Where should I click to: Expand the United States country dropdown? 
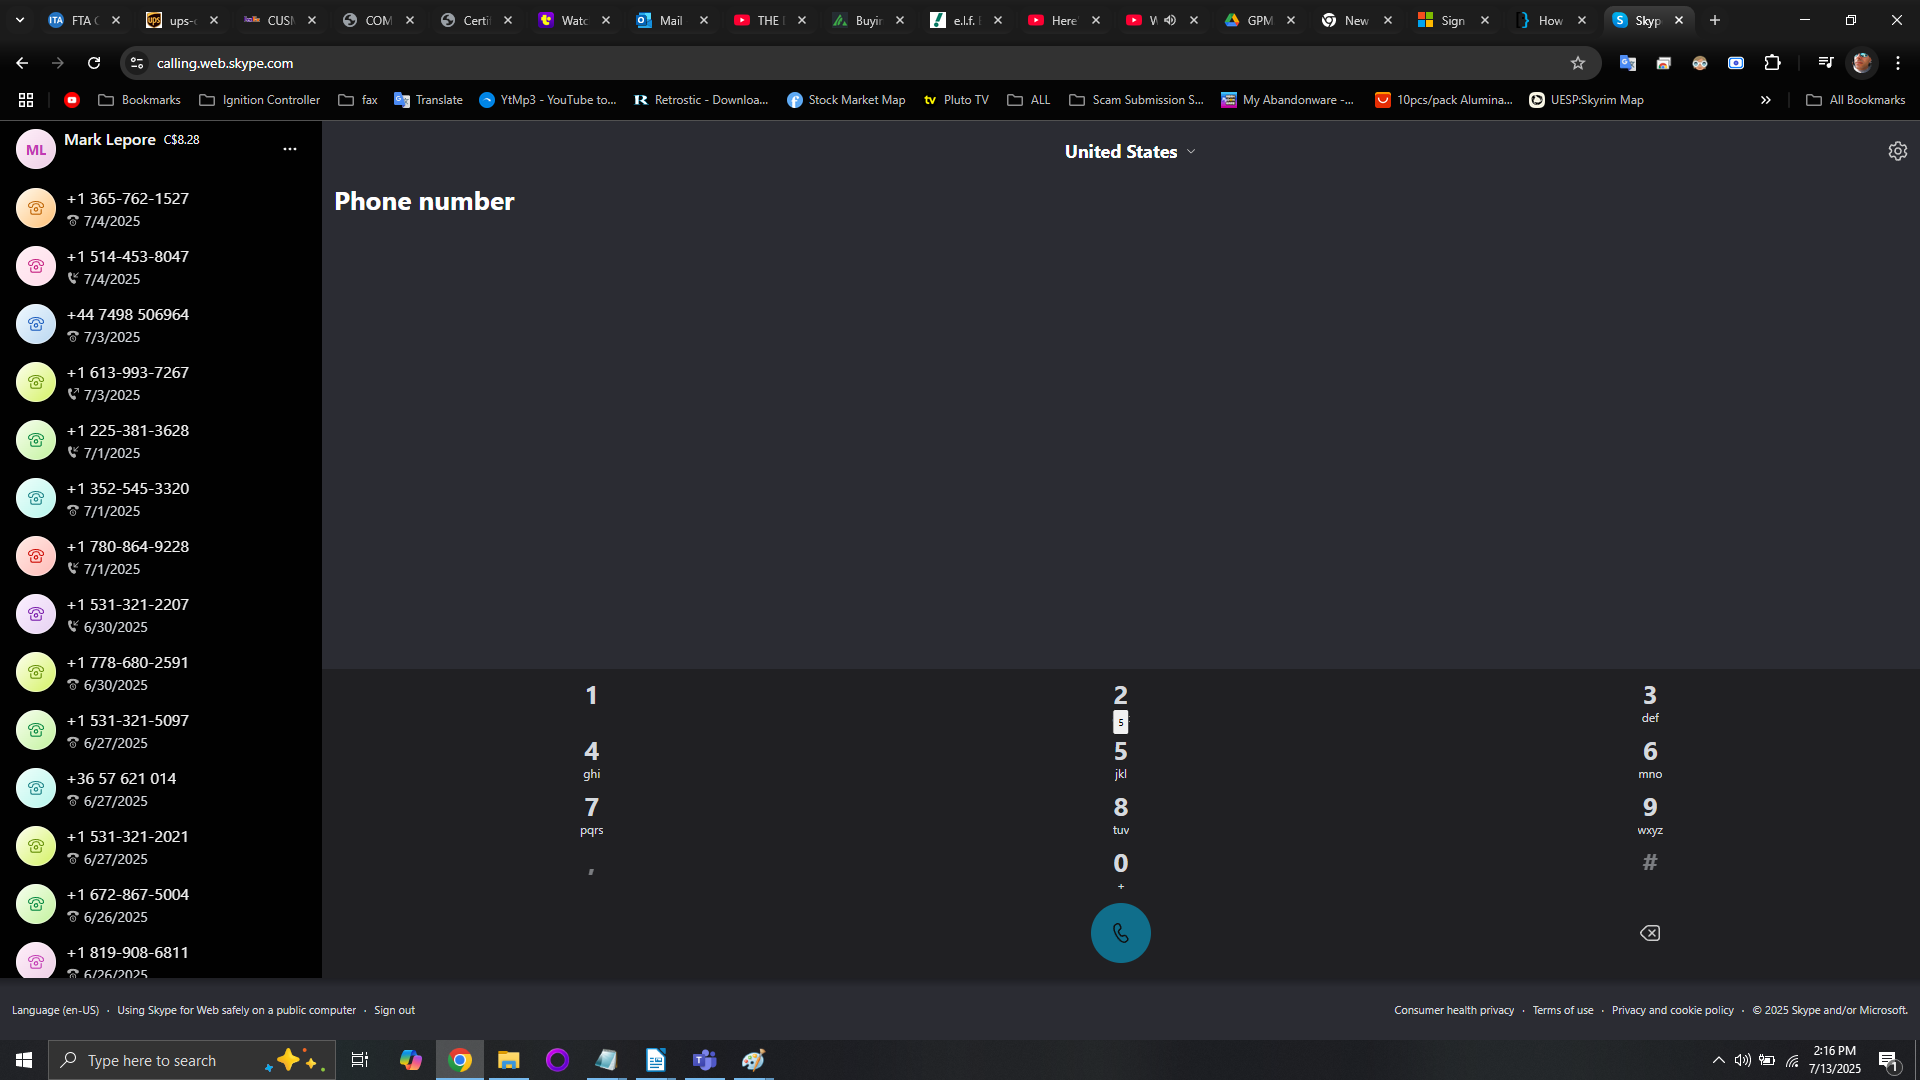pos(1130,152)
